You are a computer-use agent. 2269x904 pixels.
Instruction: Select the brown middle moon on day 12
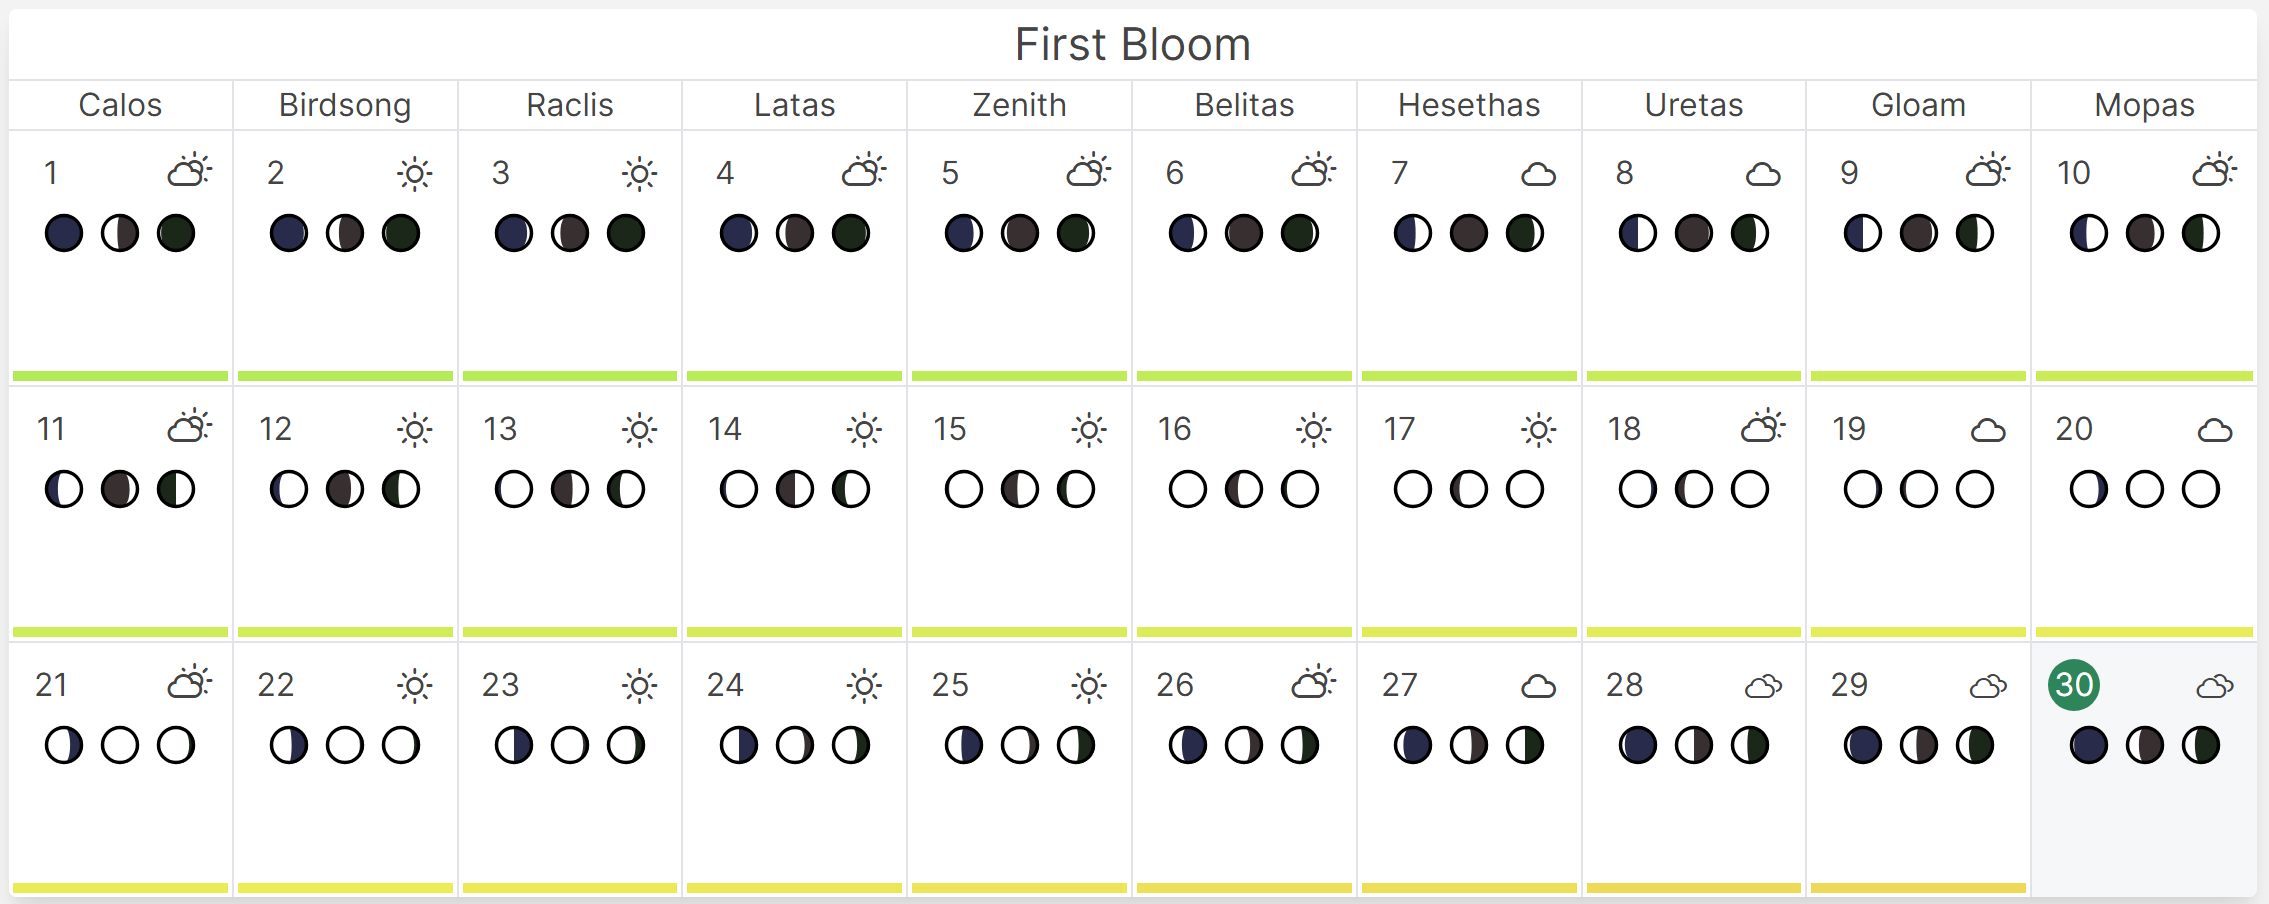tap(345, 490)
